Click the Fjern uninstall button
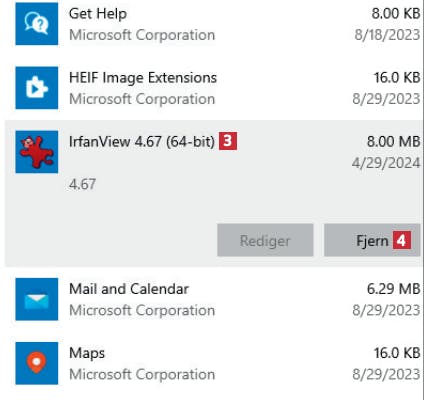 372,240
